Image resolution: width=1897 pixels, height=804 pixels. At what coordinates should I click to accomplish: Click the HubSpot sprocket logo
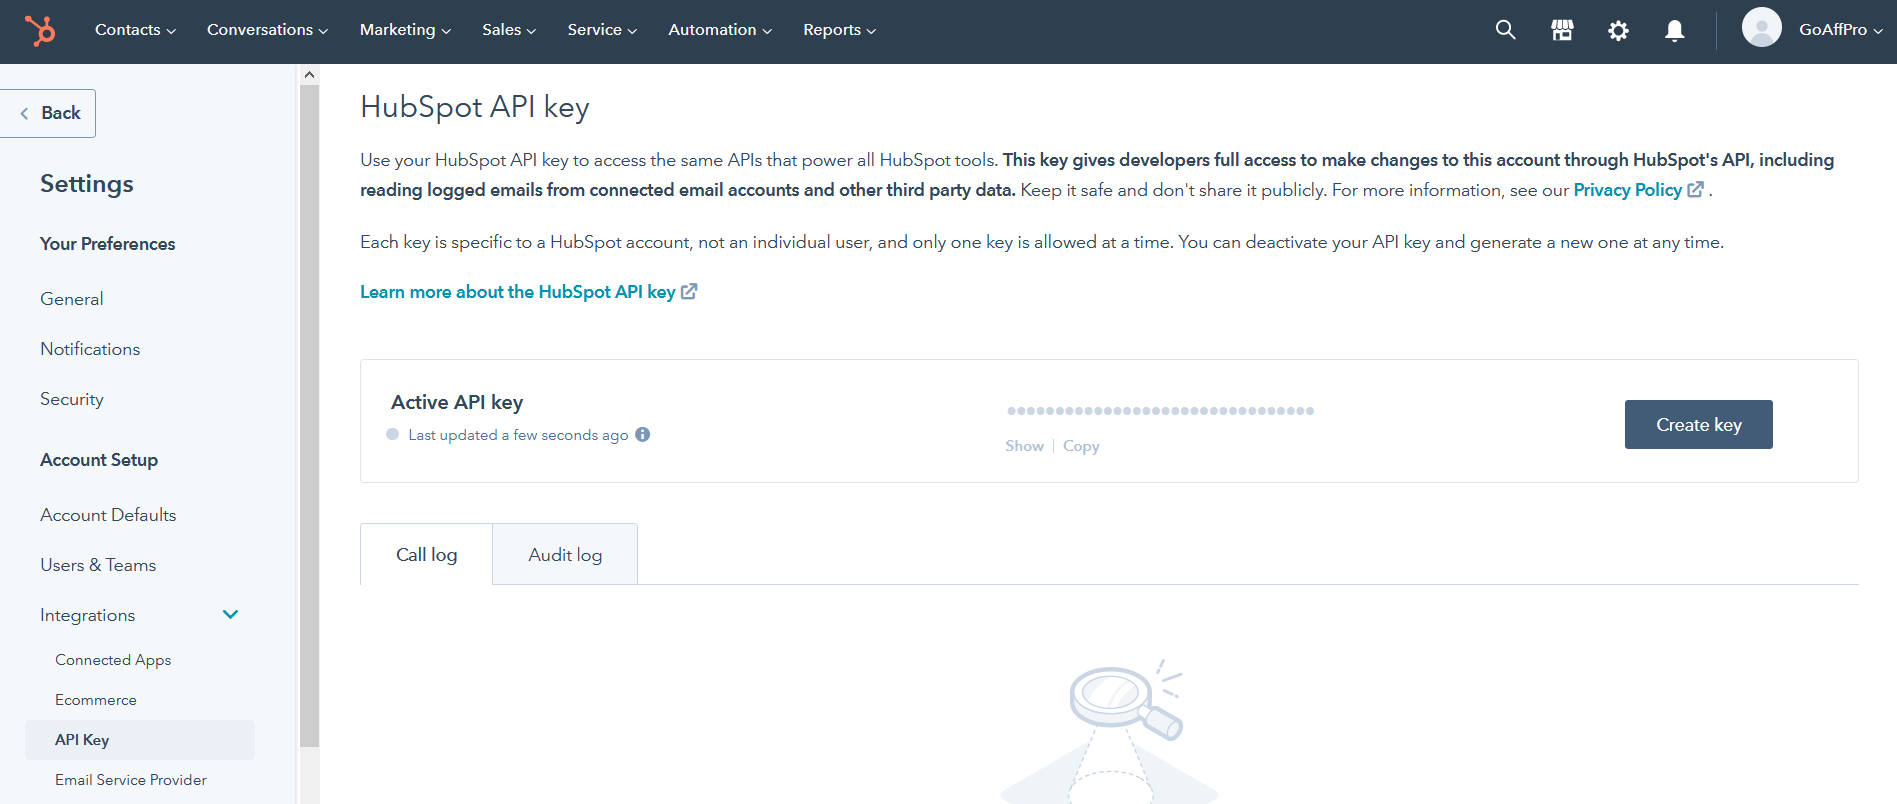[40, 30]
